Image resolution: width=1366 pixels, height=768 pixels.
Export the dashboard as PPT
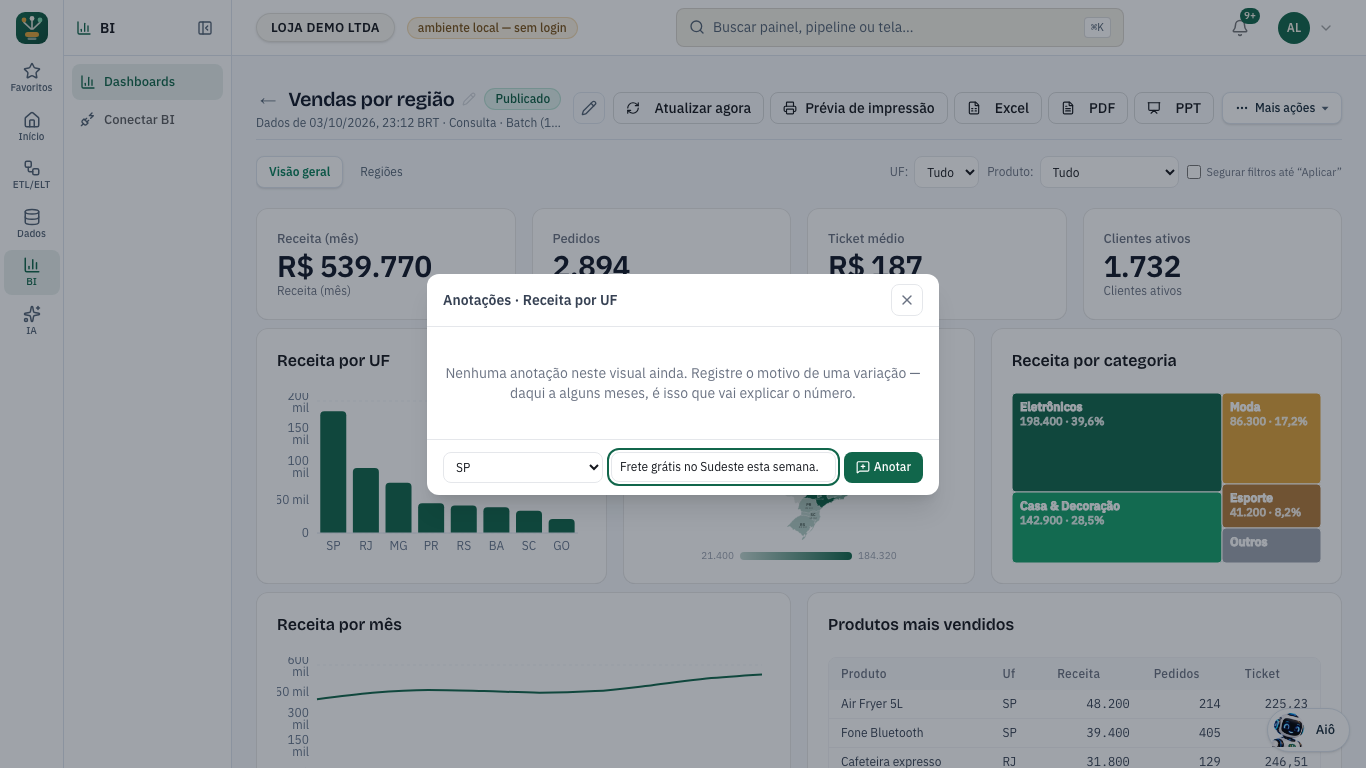1174,108
